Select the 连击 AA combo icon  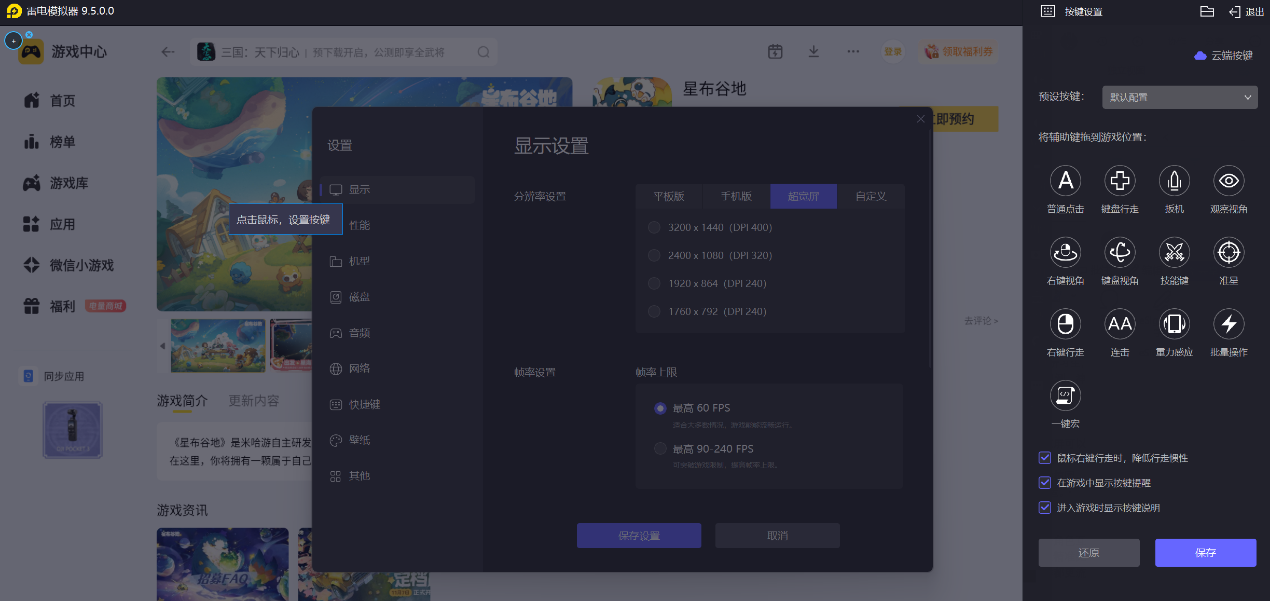point(1119,324)
